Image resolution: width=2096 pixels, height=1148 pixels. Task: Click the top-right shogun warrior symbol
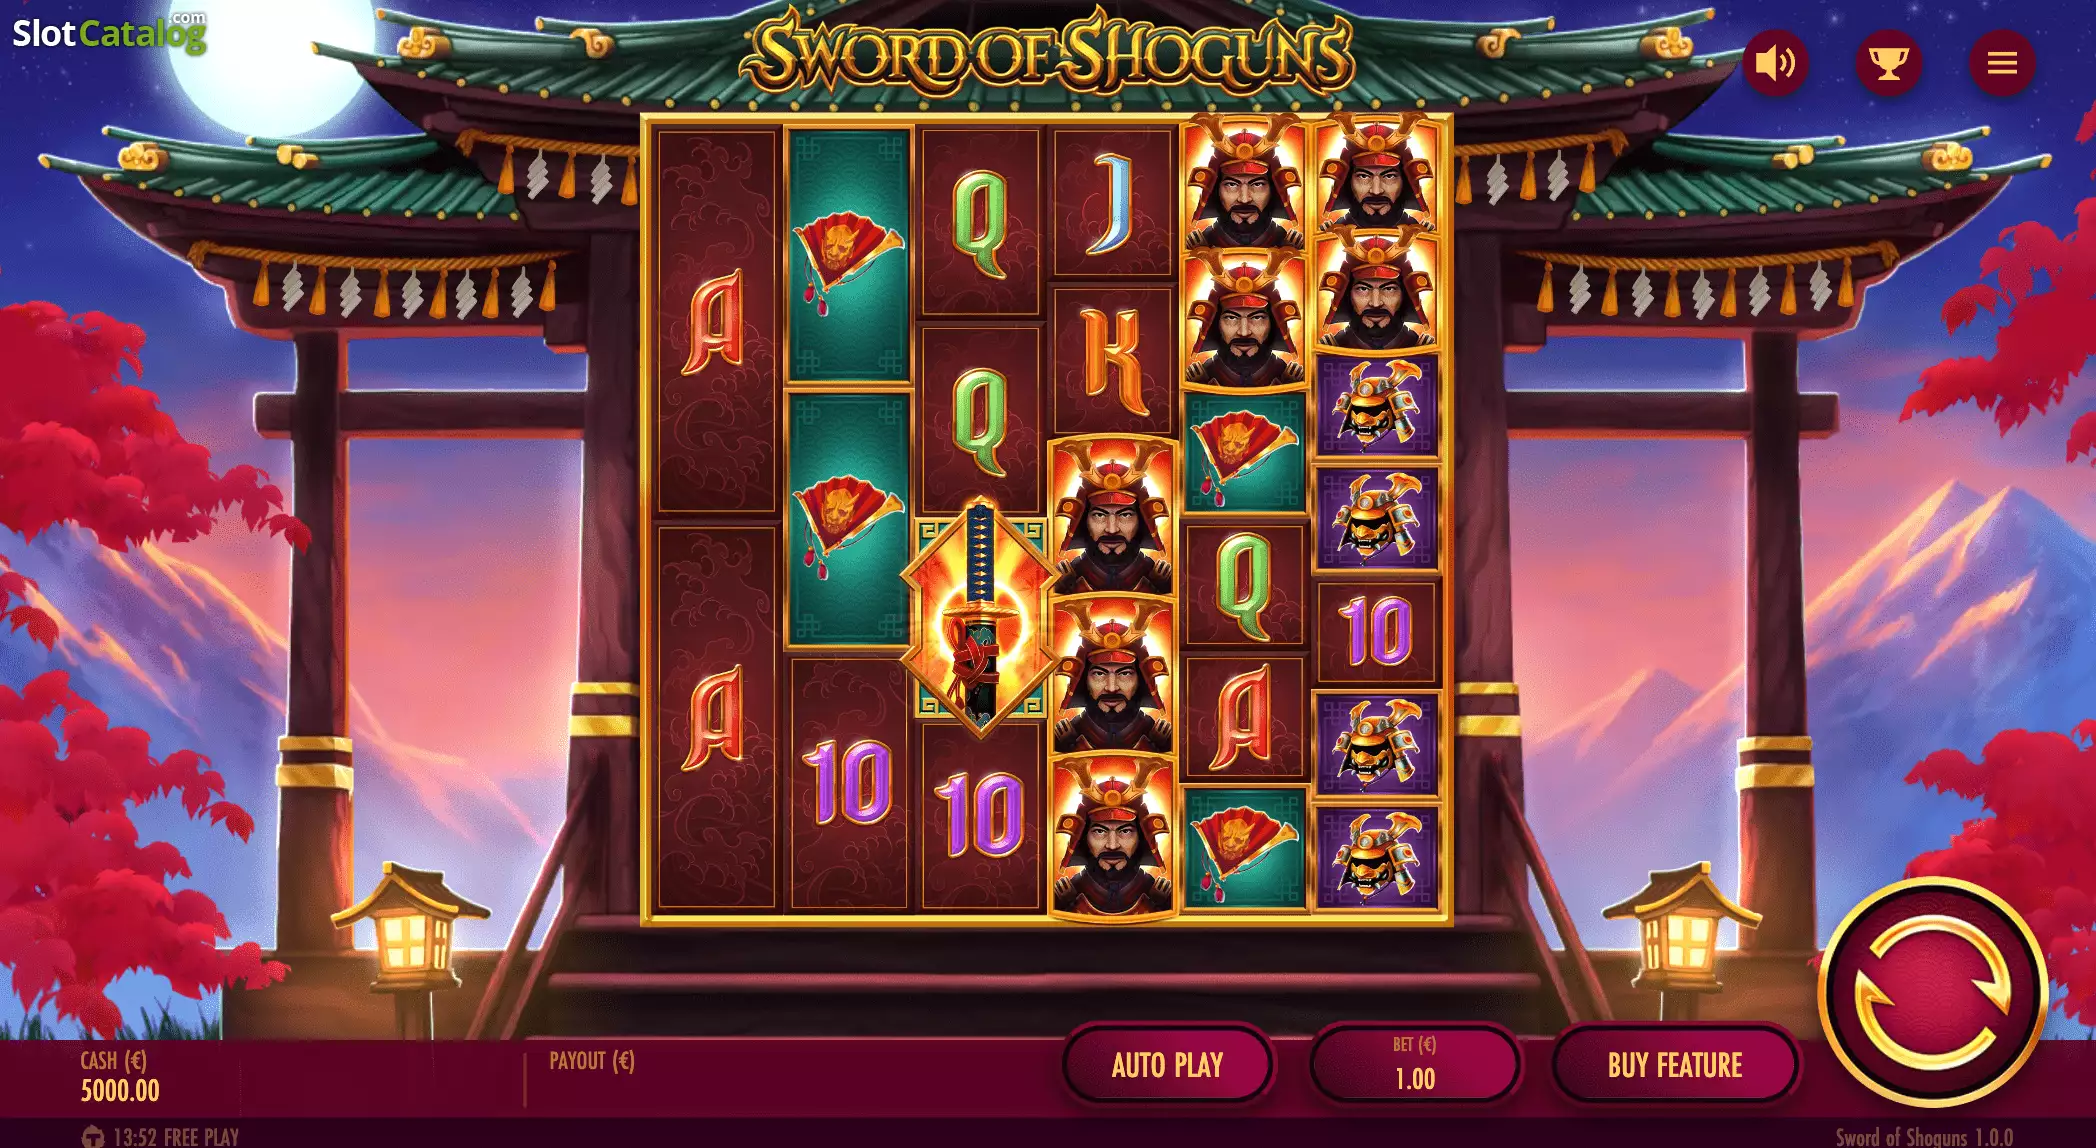1377,177
